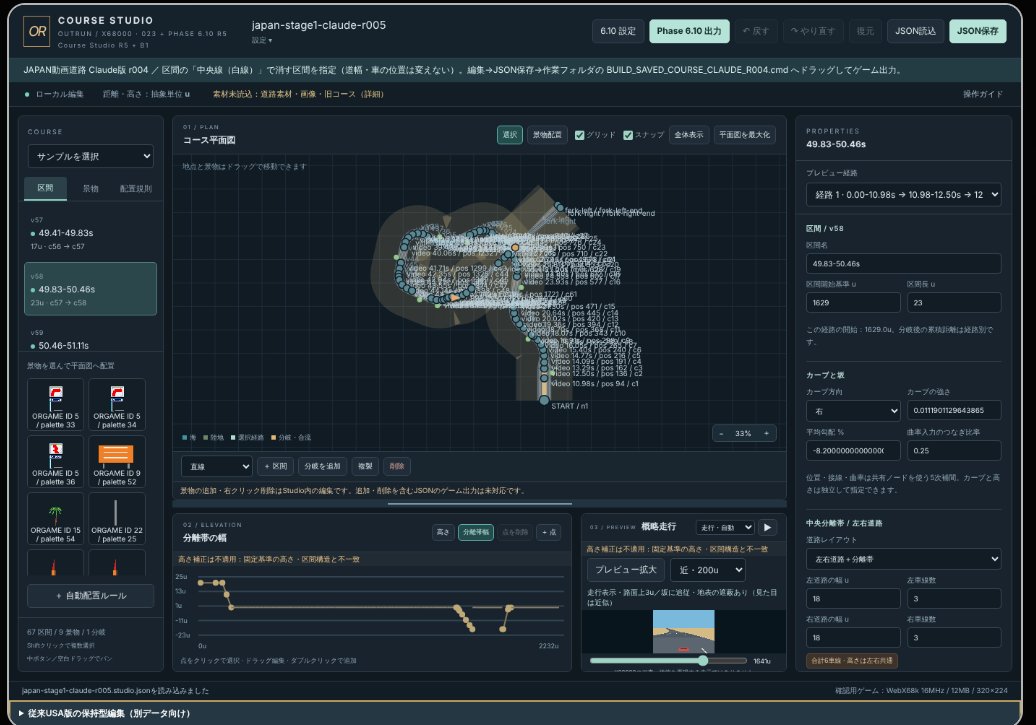
Task: Open the 直線 segment type dropdown
Action: 217,466
